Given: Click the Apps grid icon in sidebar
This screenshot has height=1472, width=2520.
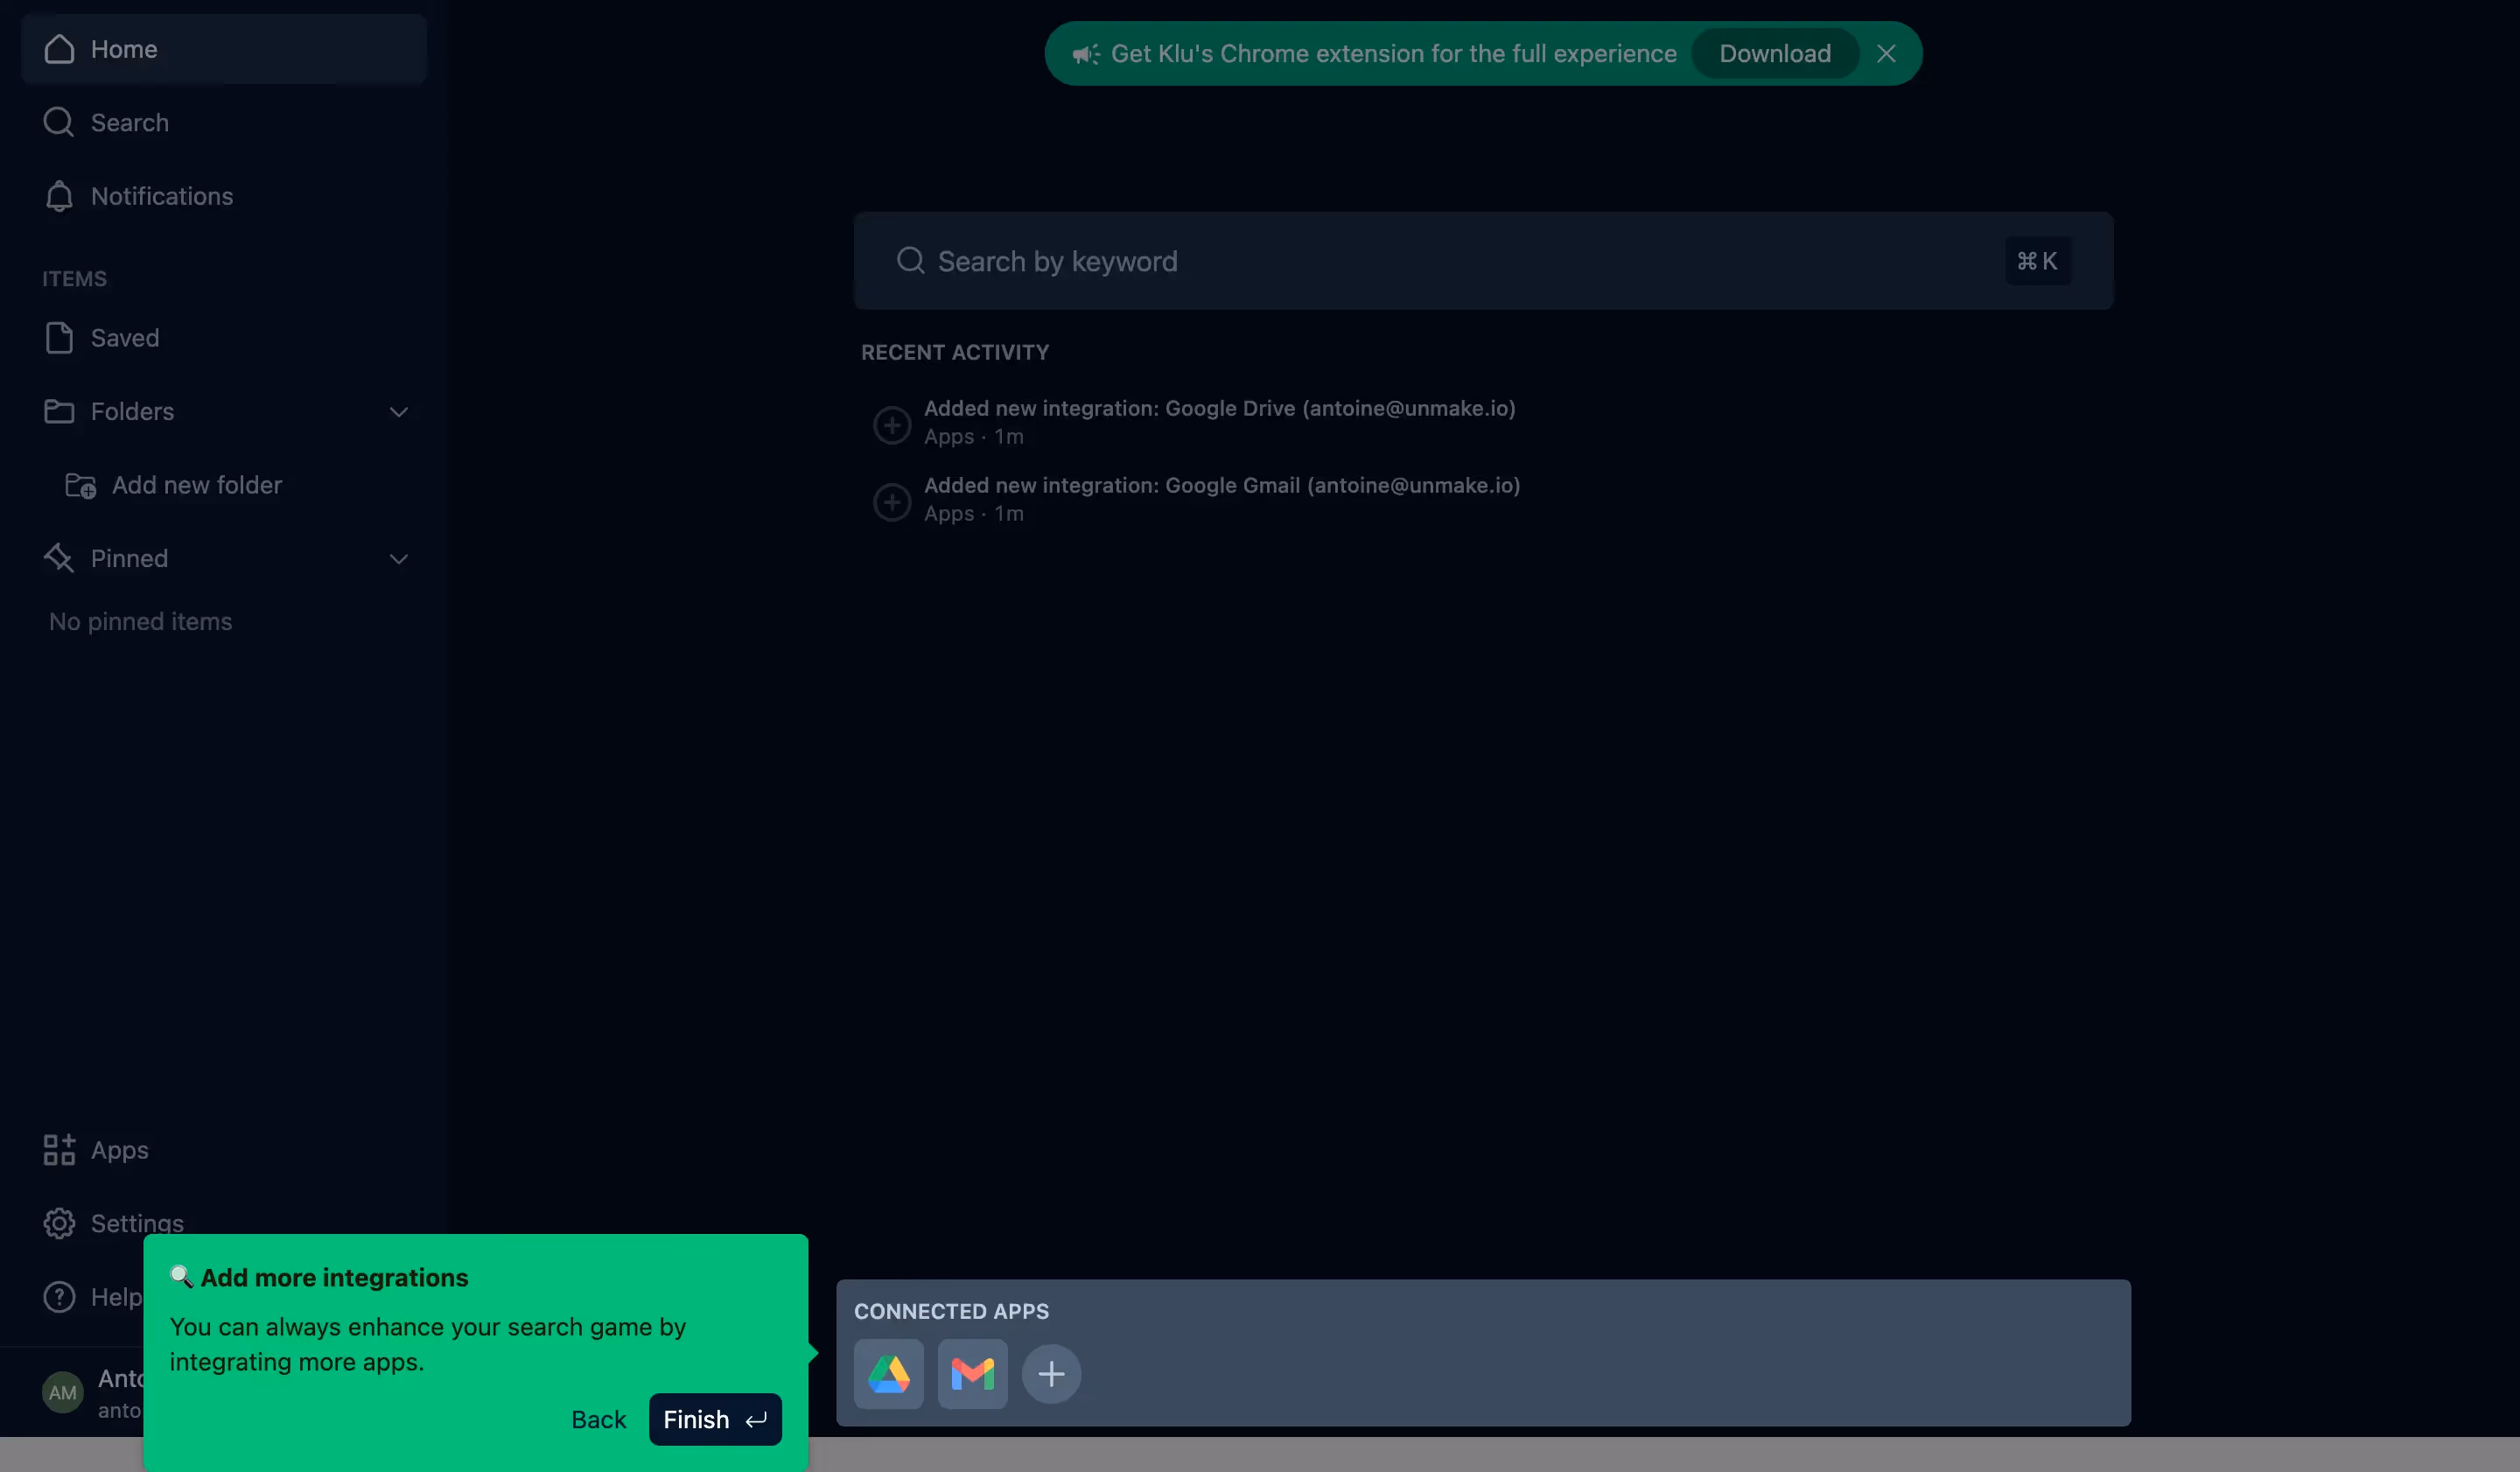Looking at the screenshot, I should [x=59, y=1150].
